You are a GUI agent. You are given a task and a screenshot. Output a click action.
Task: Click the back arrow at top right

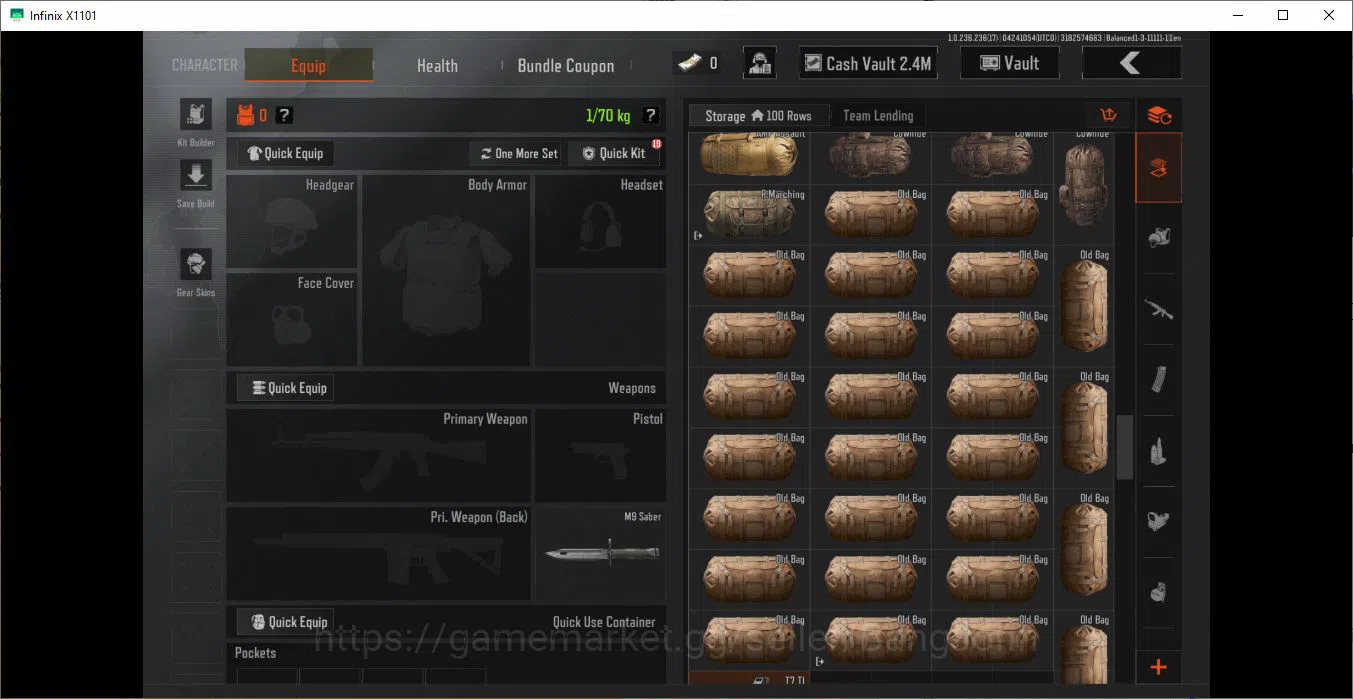coord(1131,63)
